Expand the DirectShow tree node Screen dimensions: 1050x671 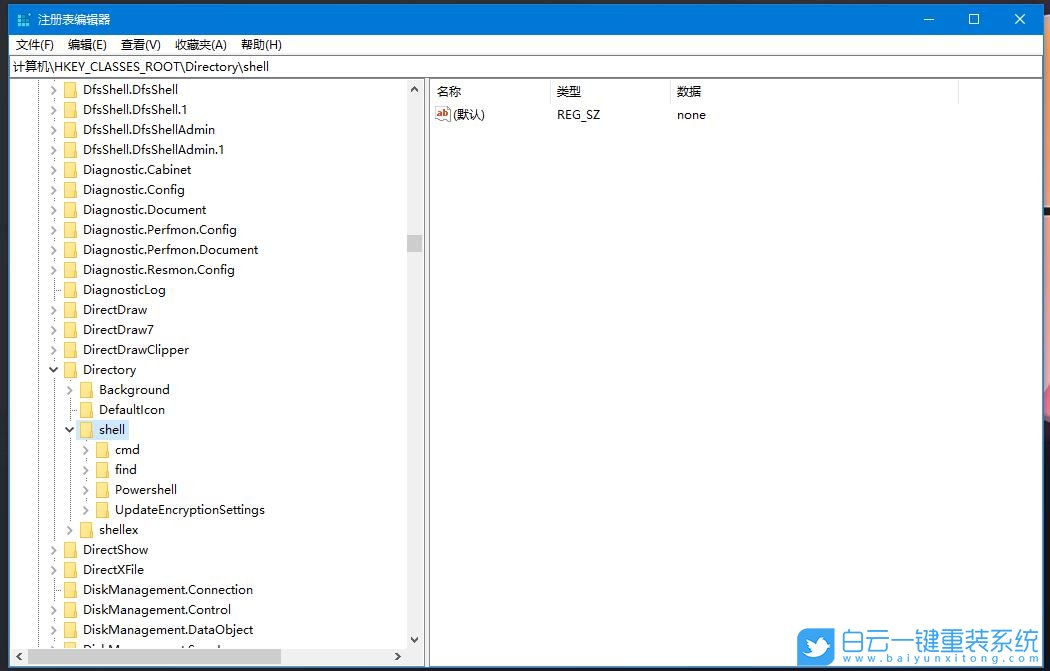[x=53, y=549]
